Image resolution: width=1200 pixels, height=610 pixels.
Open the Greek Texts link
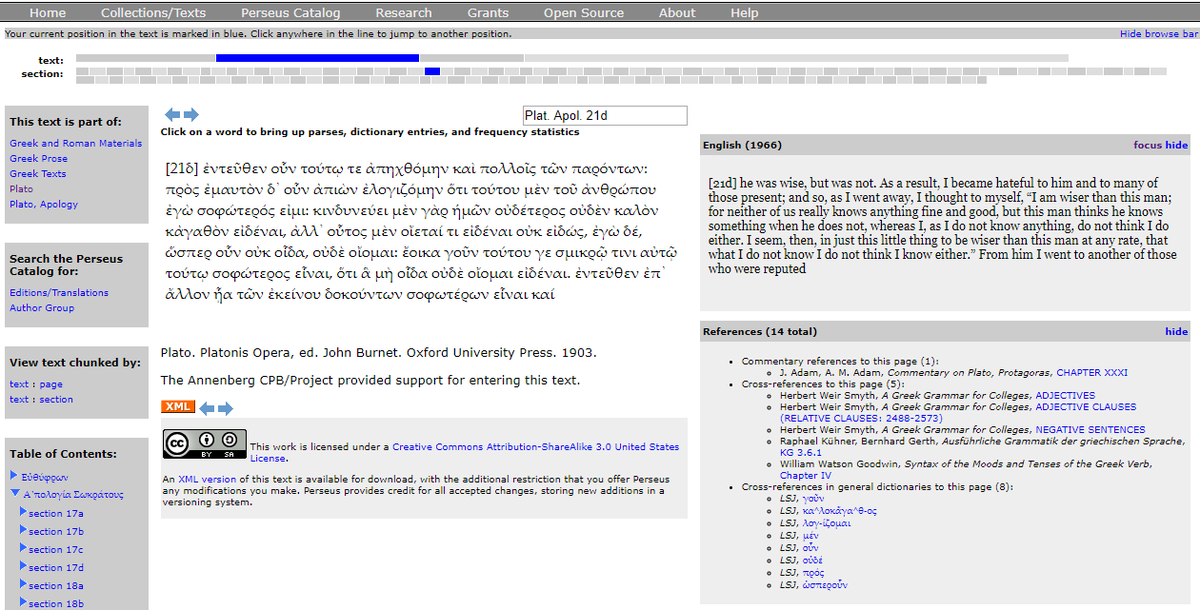point(38,174)
